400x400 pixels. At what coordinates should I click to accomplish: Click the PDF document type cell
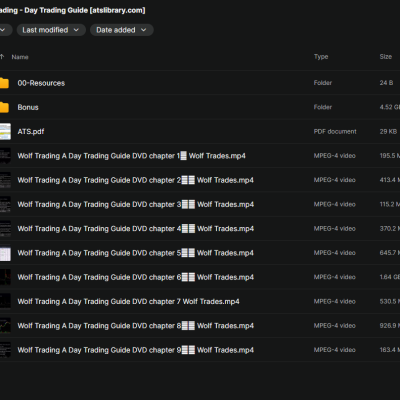click(335, 132)
